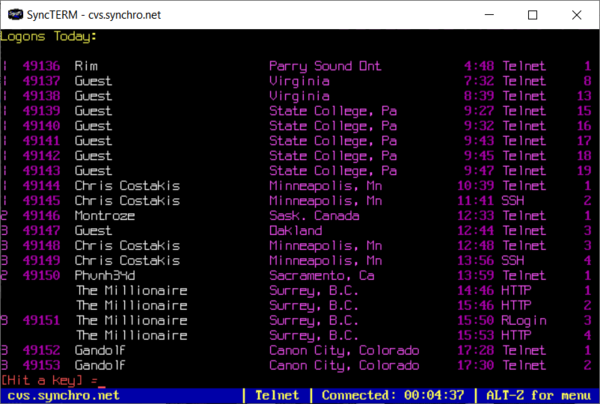This screenshot has height=404, width=600.
Task: Click SSH on the 11:41 row
Action: point(513,200)
